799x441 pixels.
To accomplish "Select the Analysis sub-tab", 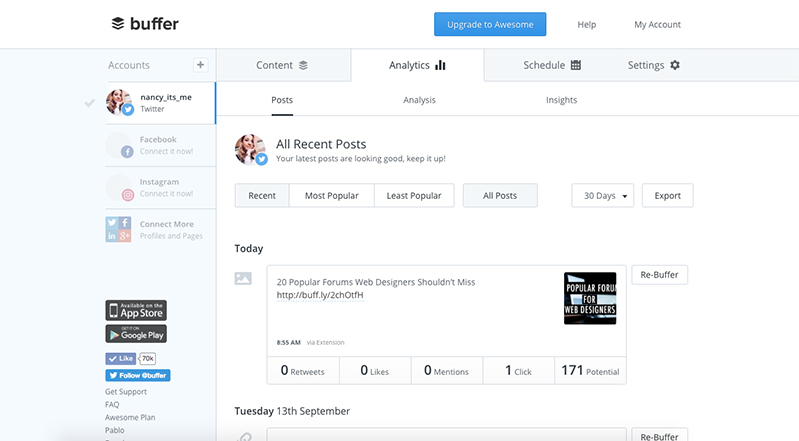I will pos(419,100).
